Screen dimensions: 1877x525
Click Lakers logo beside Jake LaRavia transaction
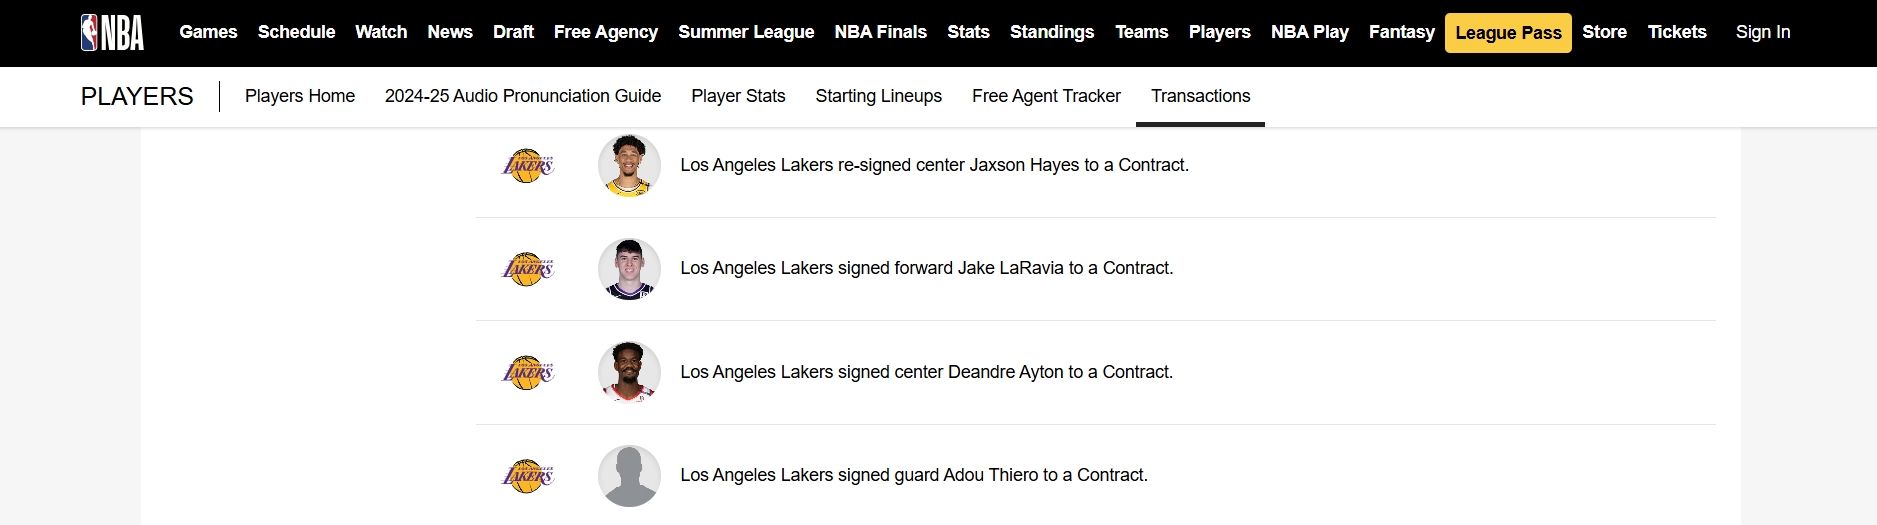click(528, 268)
